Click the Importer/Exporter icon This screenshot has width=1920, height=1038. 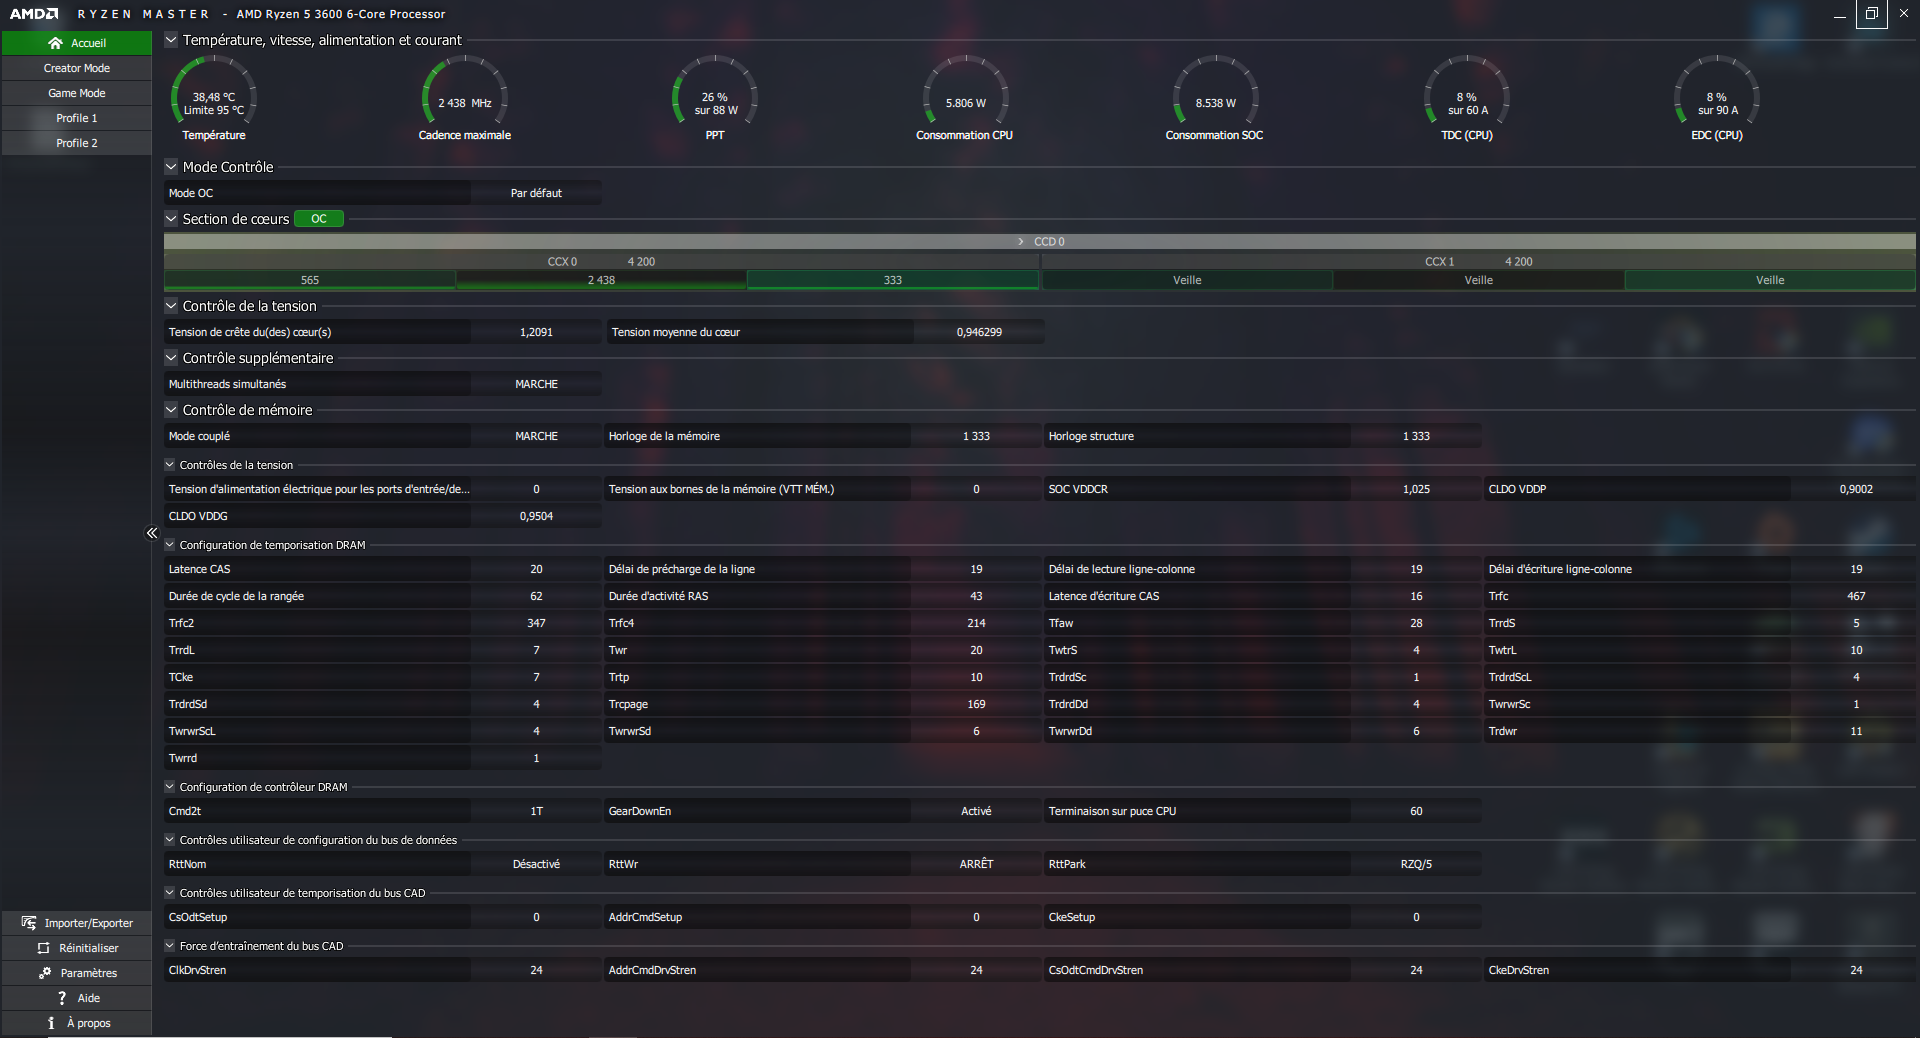[x=29, y=923]
